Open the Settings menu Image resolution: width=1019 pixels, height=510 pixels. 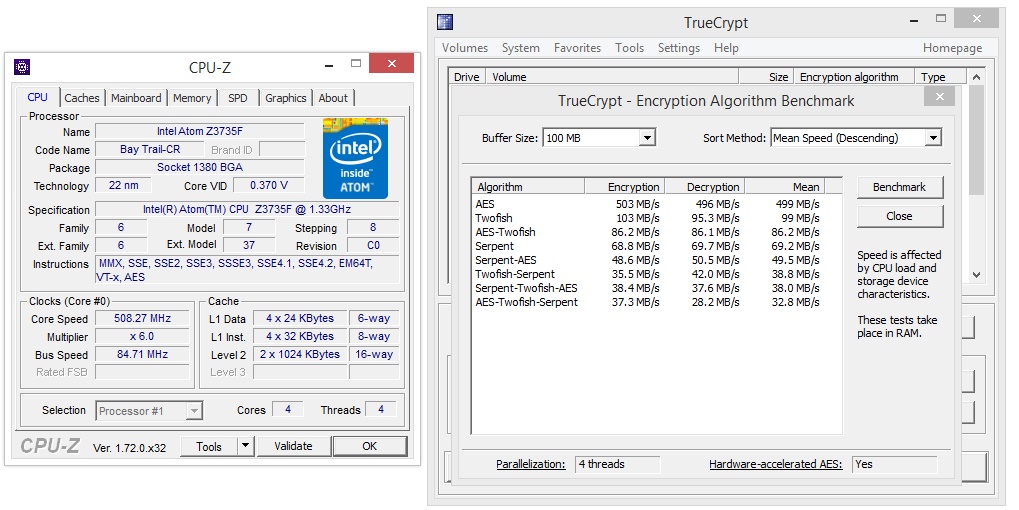point(678,47)
